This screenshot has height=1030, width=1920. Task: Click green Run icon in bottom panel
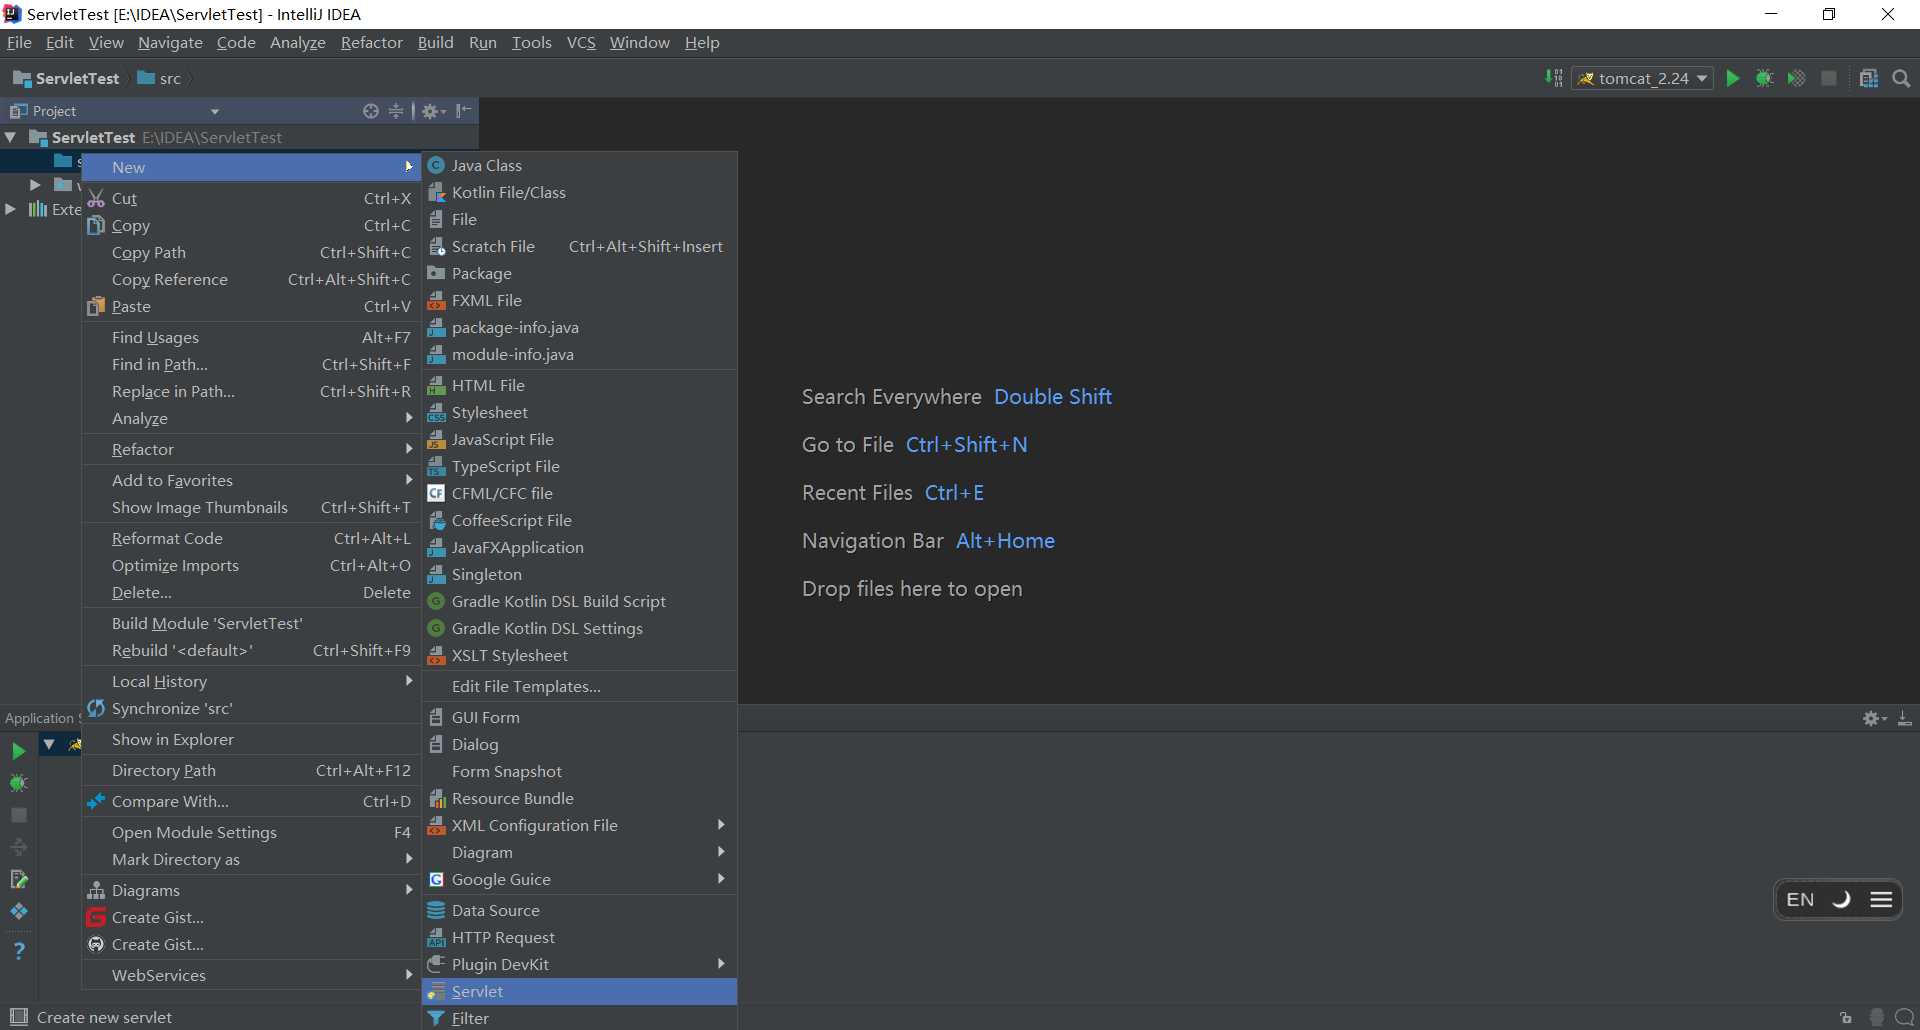pyautogui.click(x=18, y=750)
